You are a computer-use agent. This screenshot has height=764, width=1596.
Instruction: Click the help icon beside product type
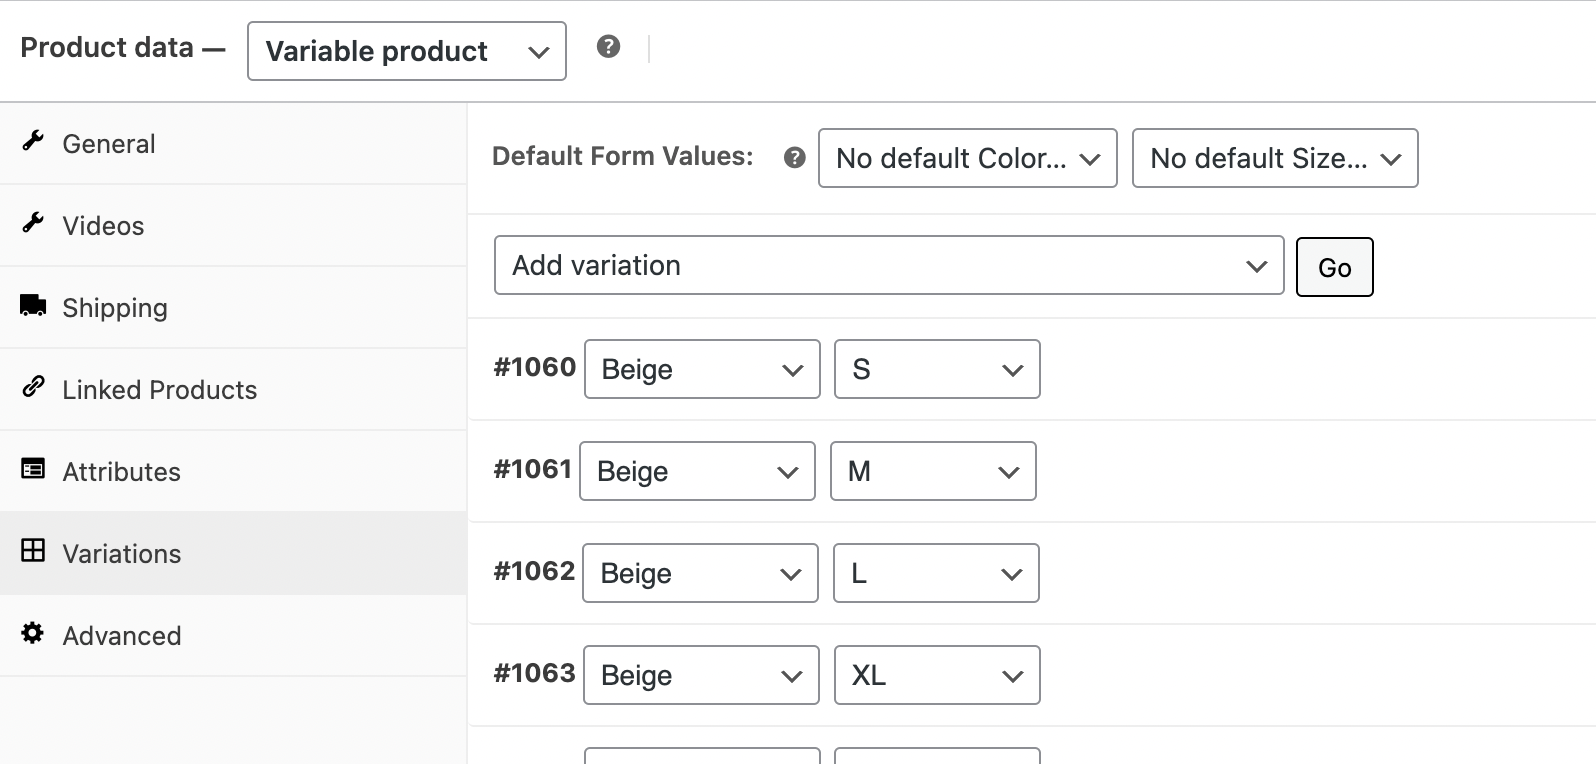pos(608,46)
